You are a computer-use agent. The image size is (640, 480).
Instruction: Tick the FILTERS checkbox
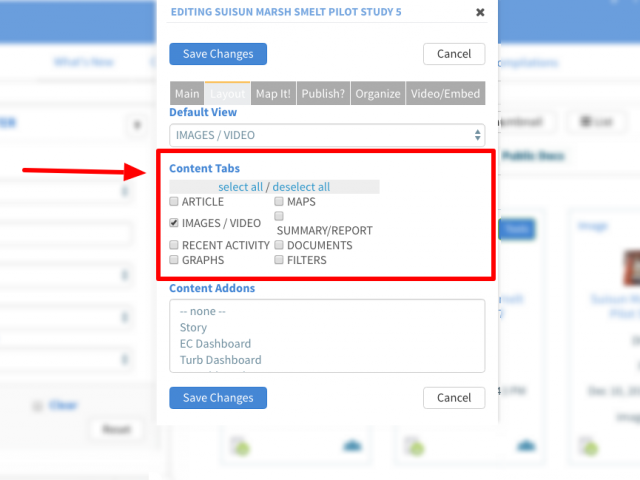point(279,260)
